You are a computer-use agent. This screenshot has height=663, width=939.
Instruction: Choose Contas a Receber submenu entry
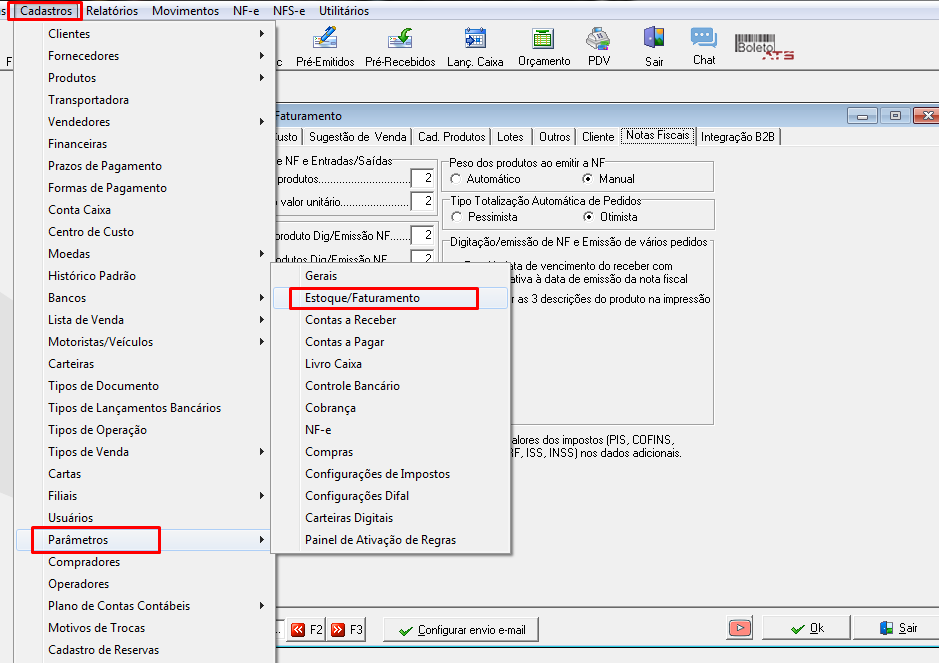[x=390, y=320]
